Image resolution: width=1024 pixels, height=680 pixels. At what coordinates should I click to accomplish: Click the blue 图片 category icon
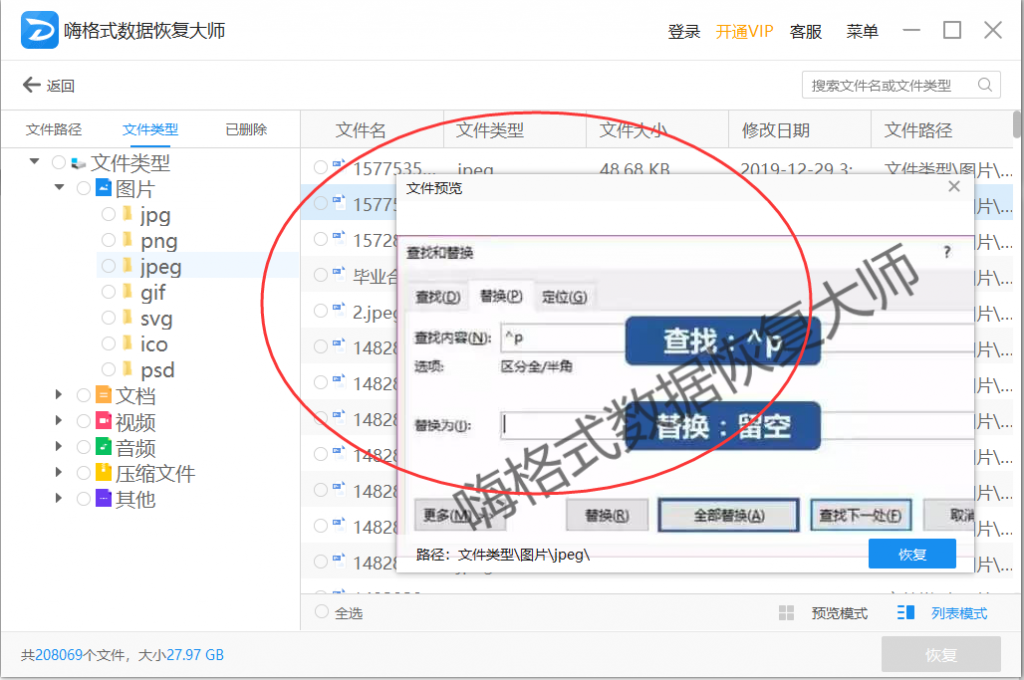(103, 187)
